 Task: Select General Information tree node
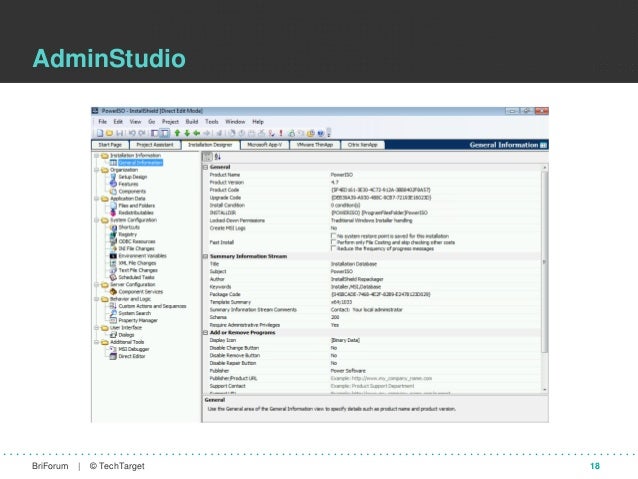tap(140, 163)
